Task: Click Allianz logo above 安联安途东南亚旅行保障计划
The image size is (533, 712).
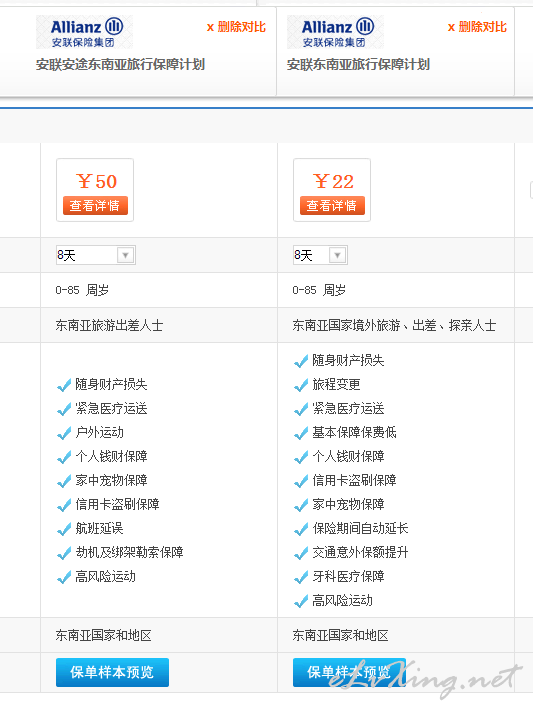Action: coord(84,32)
